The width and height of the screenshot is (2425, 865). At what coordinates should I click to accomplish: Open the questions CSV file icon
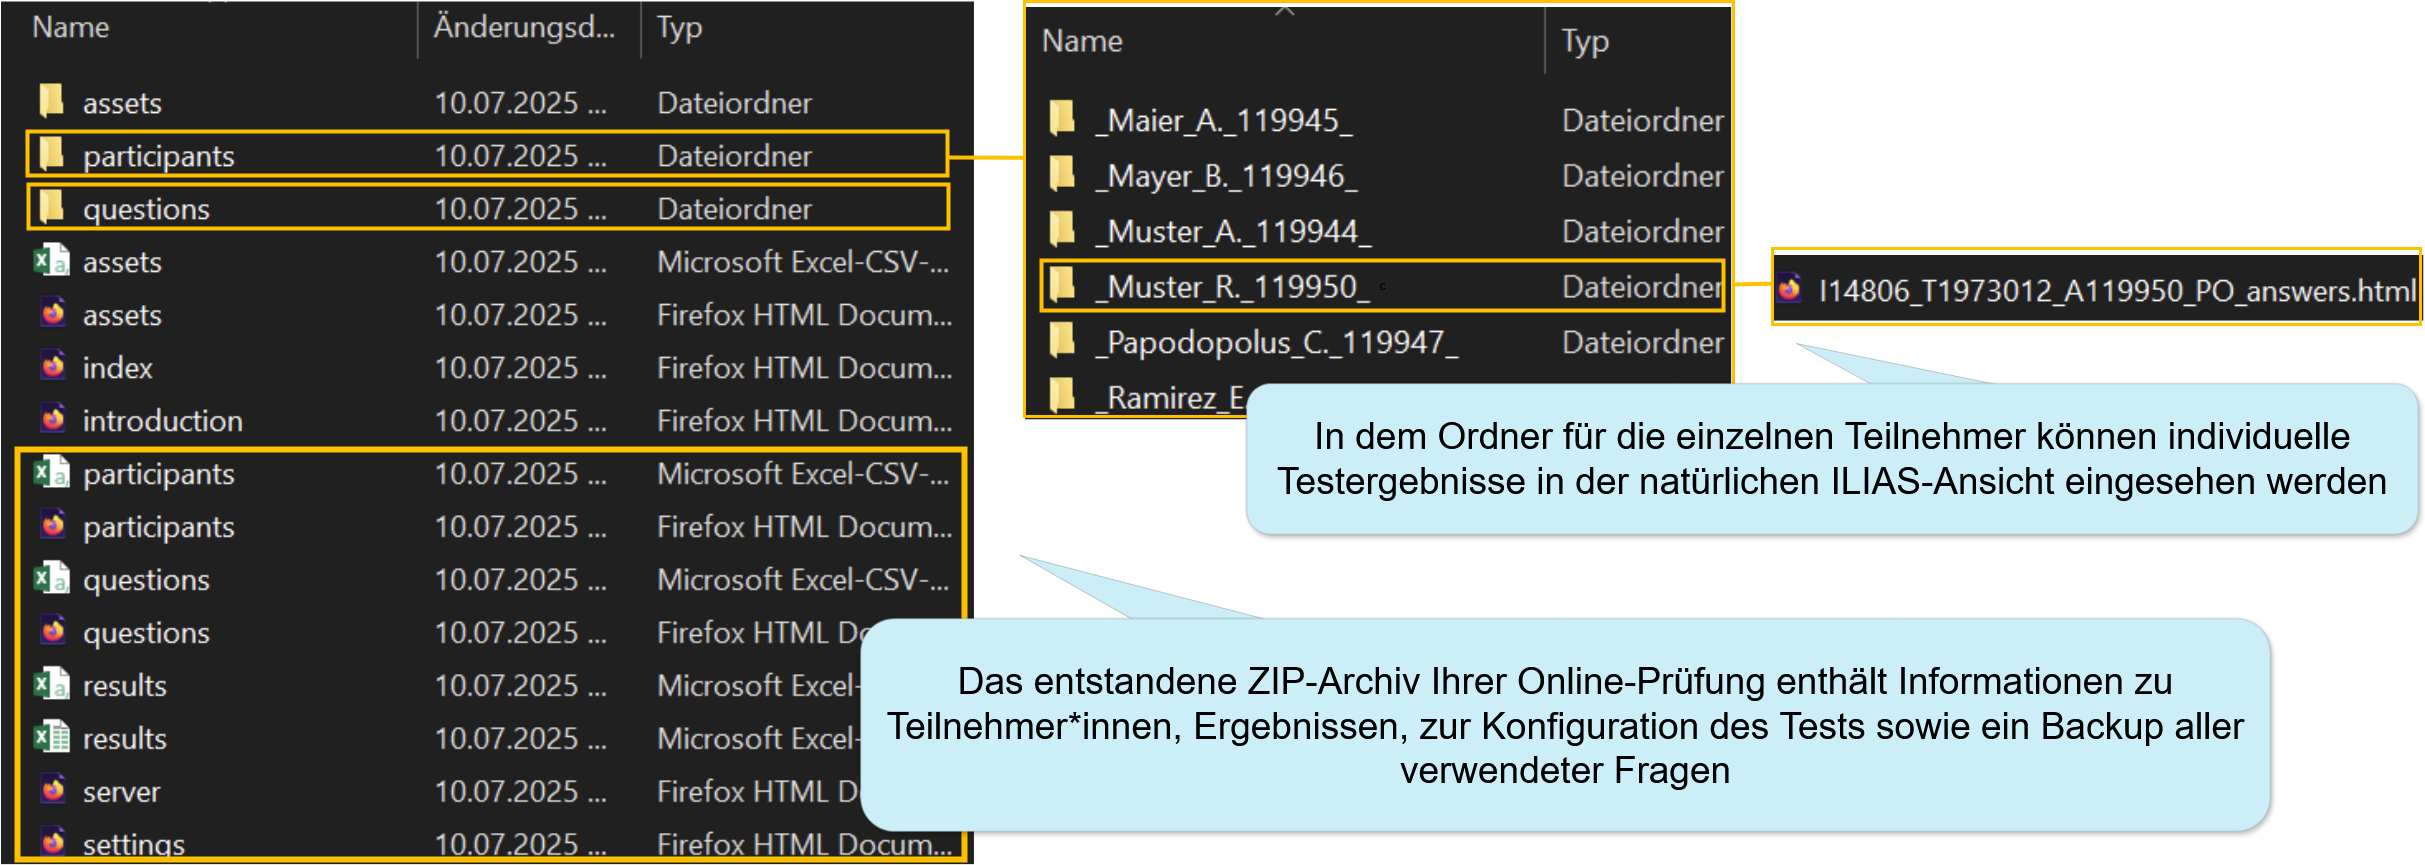(51, 578)
